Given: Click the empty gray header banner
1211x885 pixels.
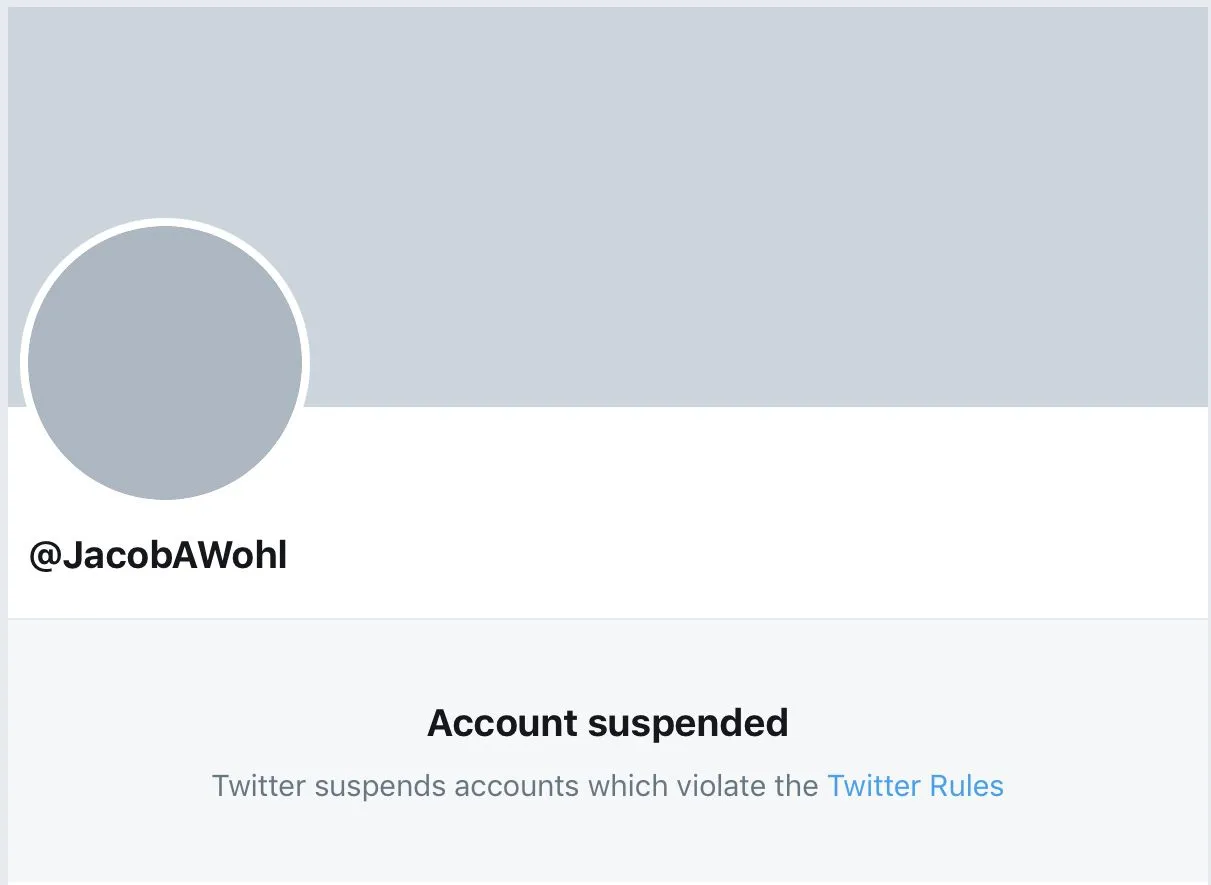Looking at the screenshot, I should [x=700, y=200].
